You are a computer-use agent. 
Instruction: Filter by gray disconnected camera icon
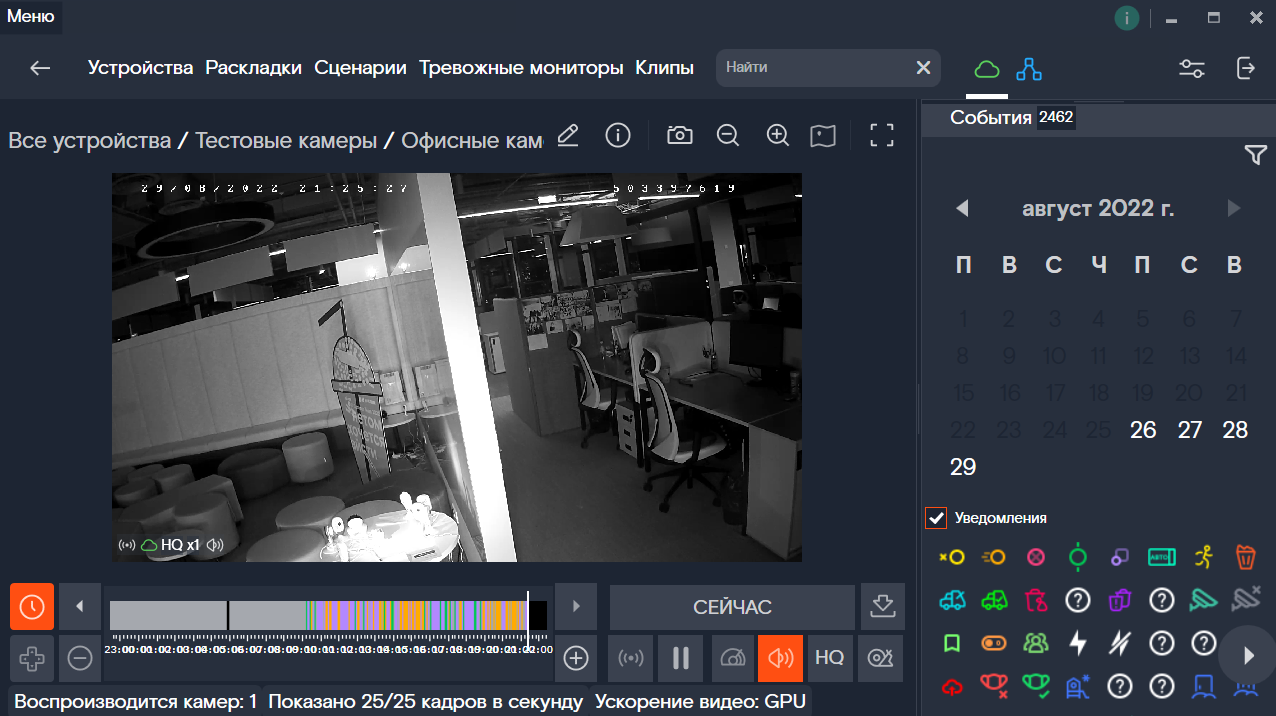click(x=1245, y=600)
